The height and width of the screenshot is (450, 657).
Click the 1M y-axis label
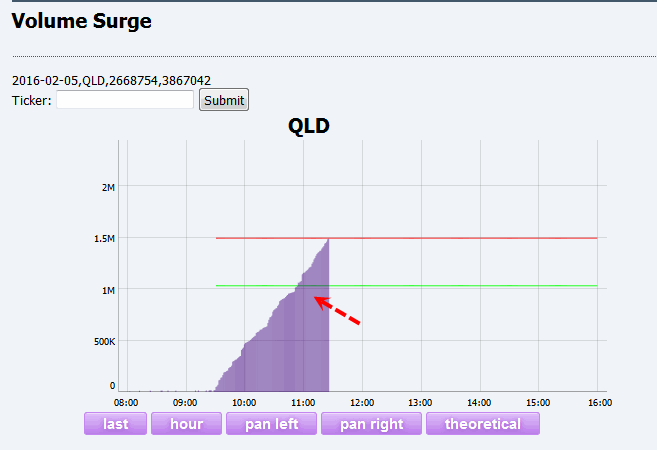pyautogui.click(x=108, y=290)
